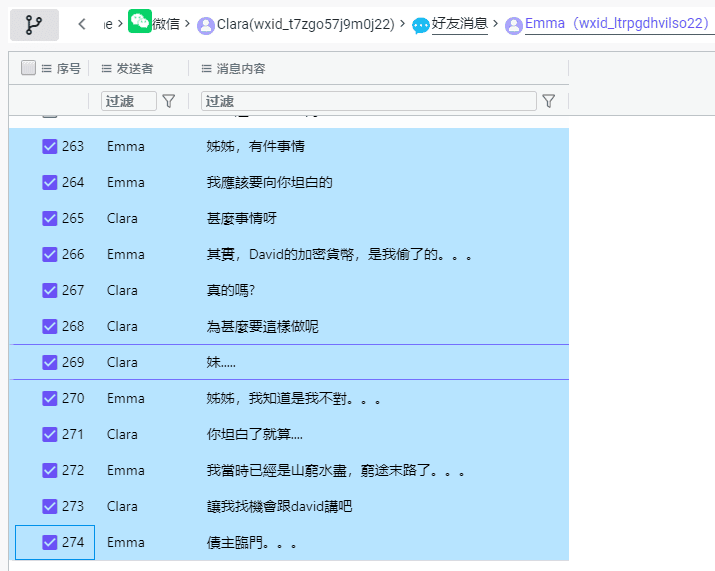The height and width of the screenshot is (571, 715).
Task: Open the 微信 breadcrumb item
Action: click(166, 24)
